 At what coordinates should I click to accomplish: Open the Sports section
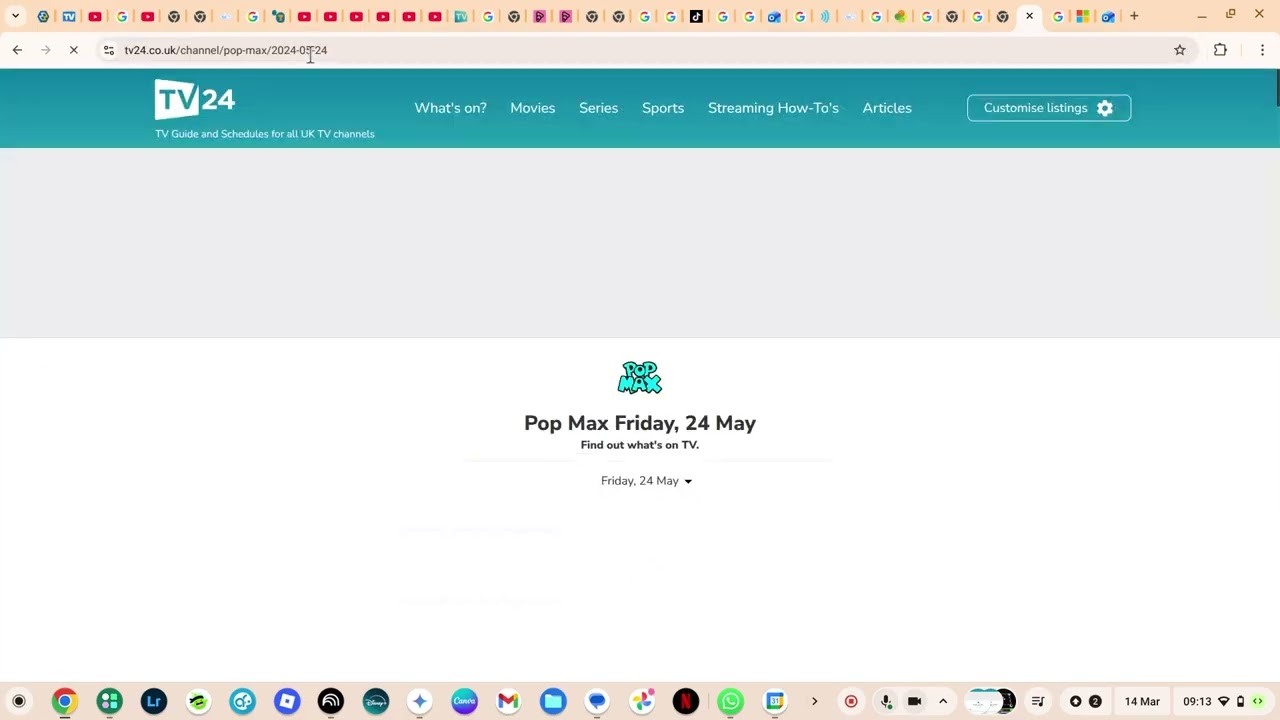(663, 108)
